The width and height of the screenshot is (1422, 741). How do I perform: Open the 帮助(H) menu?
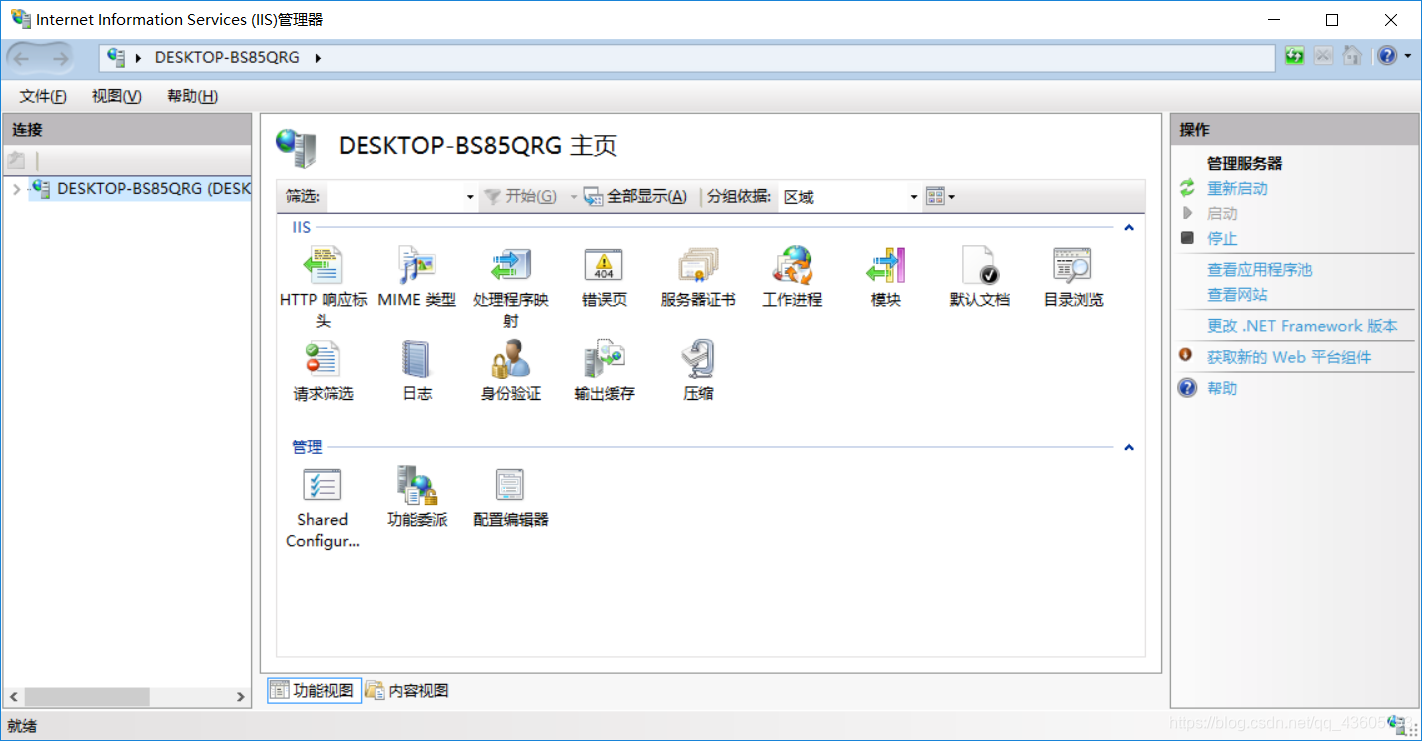[x=192, y=96]
